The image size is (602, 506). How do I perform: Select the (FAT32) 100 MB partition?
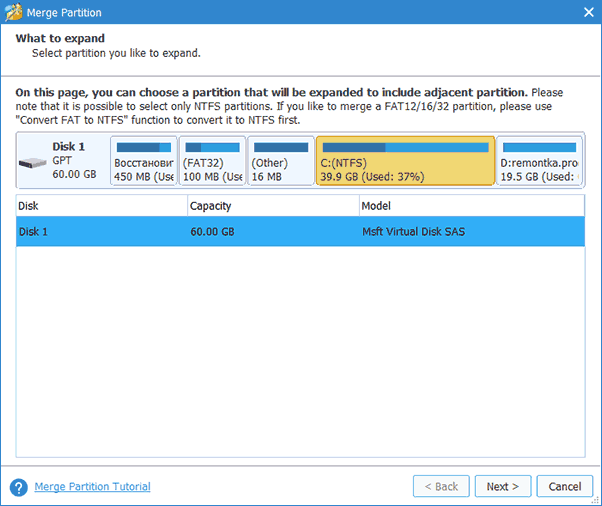(212, 161)
